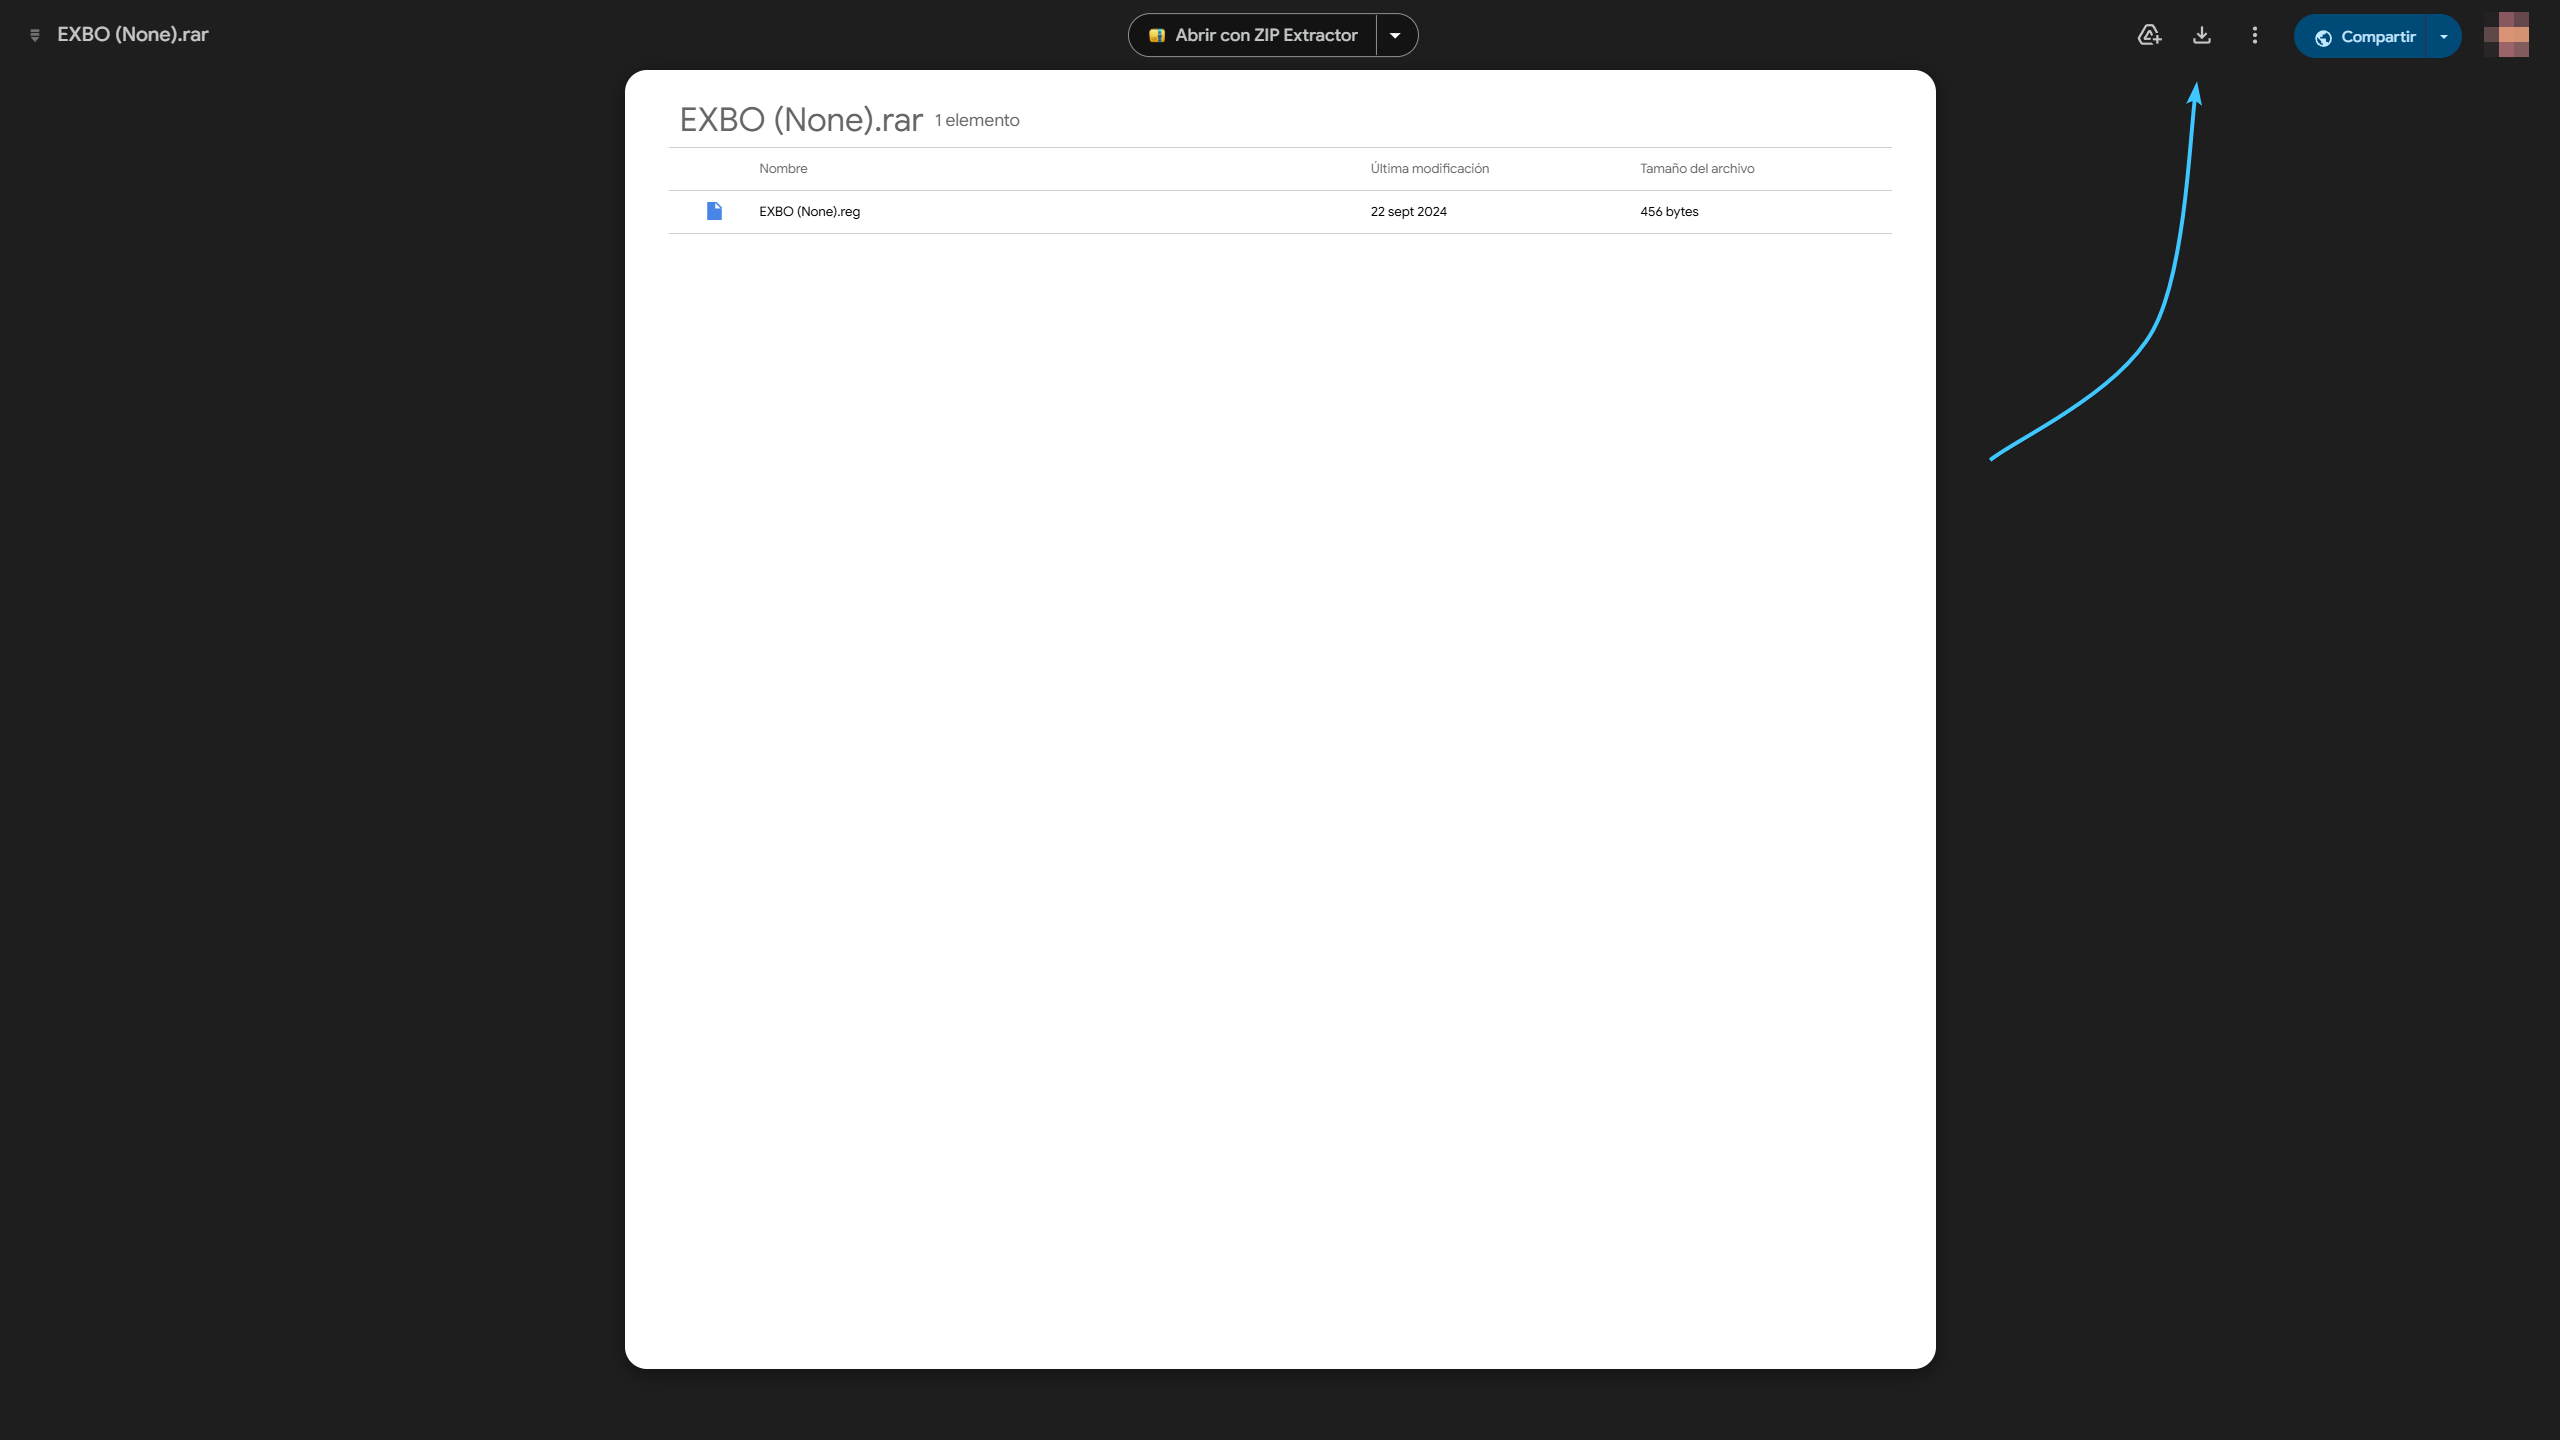Expand the Compartir dropdown arrow

coord(2443,36)
